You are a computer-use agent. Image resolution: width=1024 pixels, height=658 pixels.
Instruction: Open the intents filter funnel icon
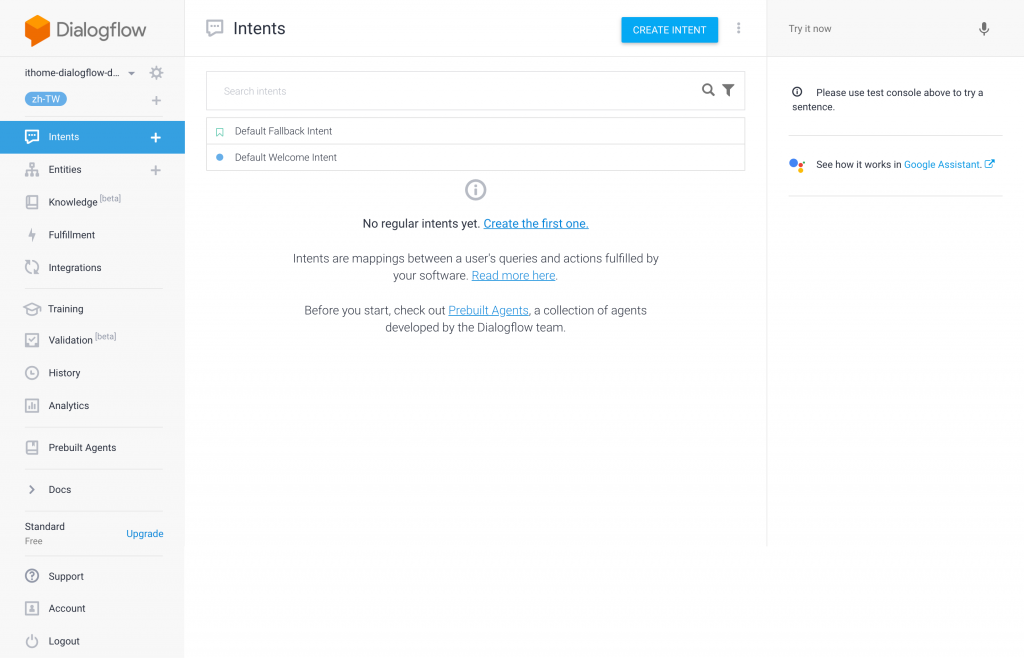728,90
